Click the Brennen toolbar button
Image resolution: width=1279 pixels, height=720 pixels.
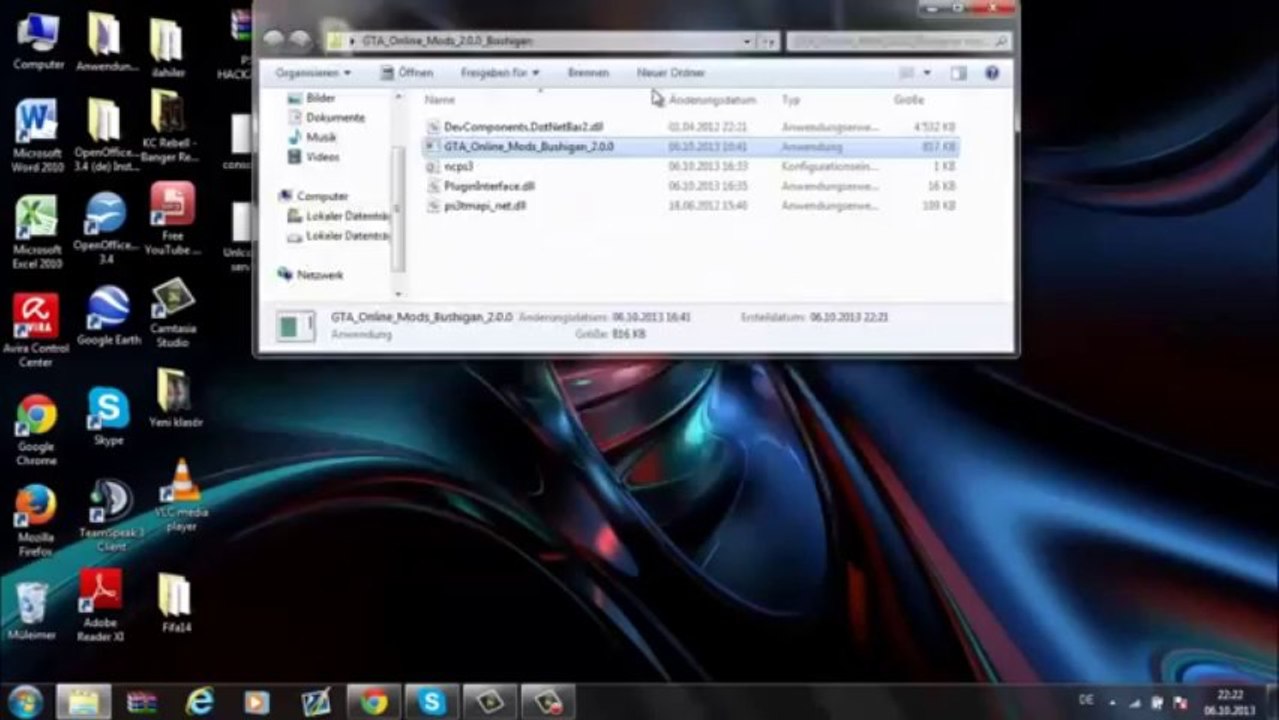coord(588,73)
